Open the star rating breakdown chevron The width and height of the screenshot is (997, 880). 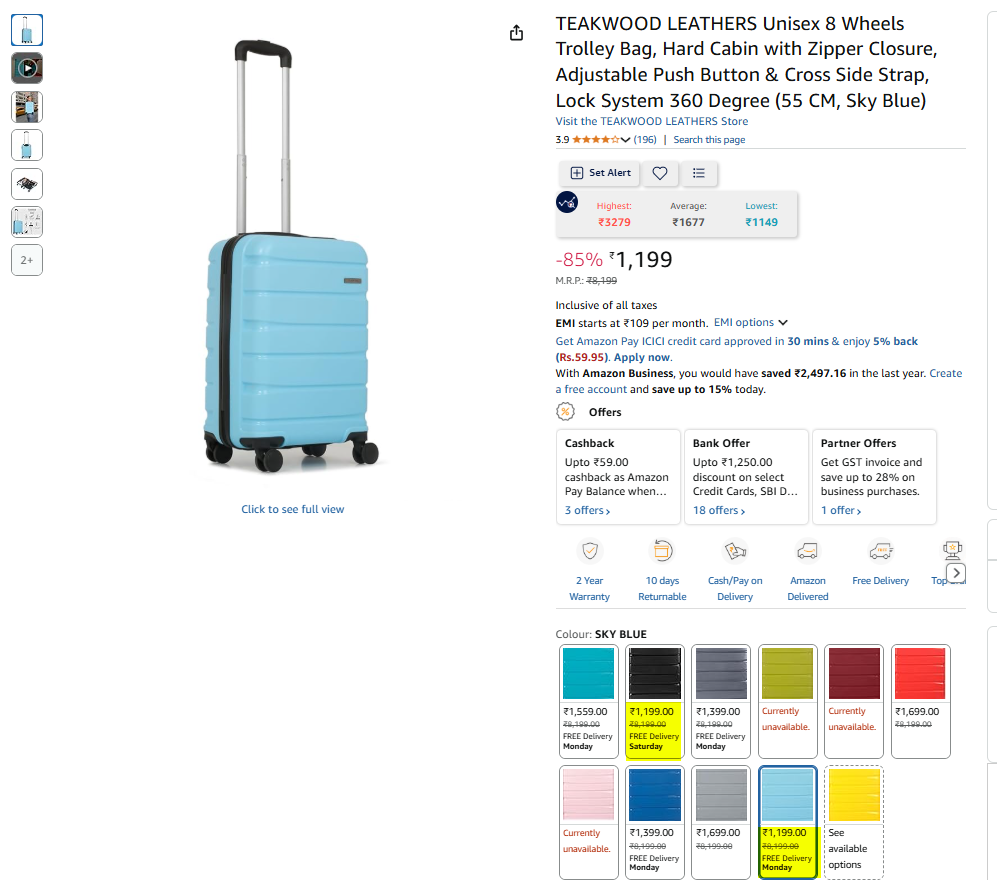pos(626,140)
